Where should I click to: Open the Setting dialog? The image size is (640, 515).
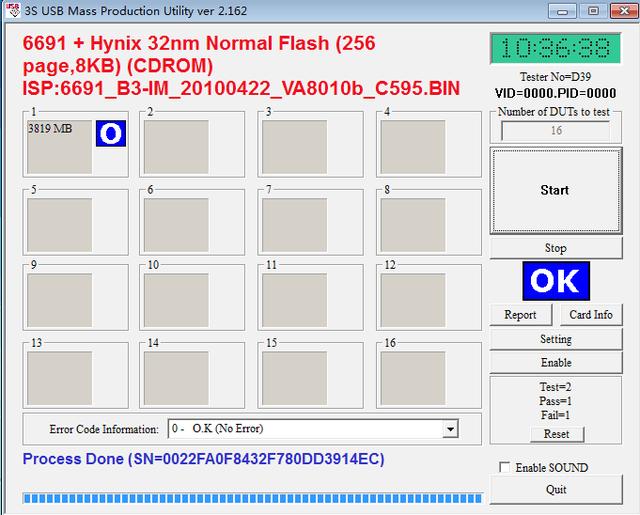pos(556,339)
